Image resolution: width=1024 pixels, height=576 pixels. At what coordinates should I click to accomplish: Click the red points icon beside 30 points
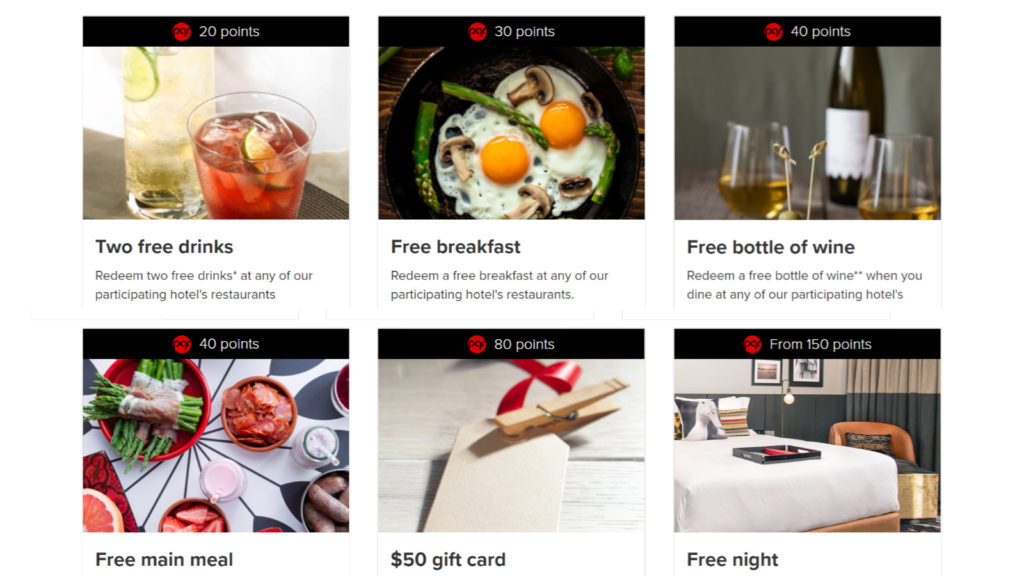(x=477, y=31)
